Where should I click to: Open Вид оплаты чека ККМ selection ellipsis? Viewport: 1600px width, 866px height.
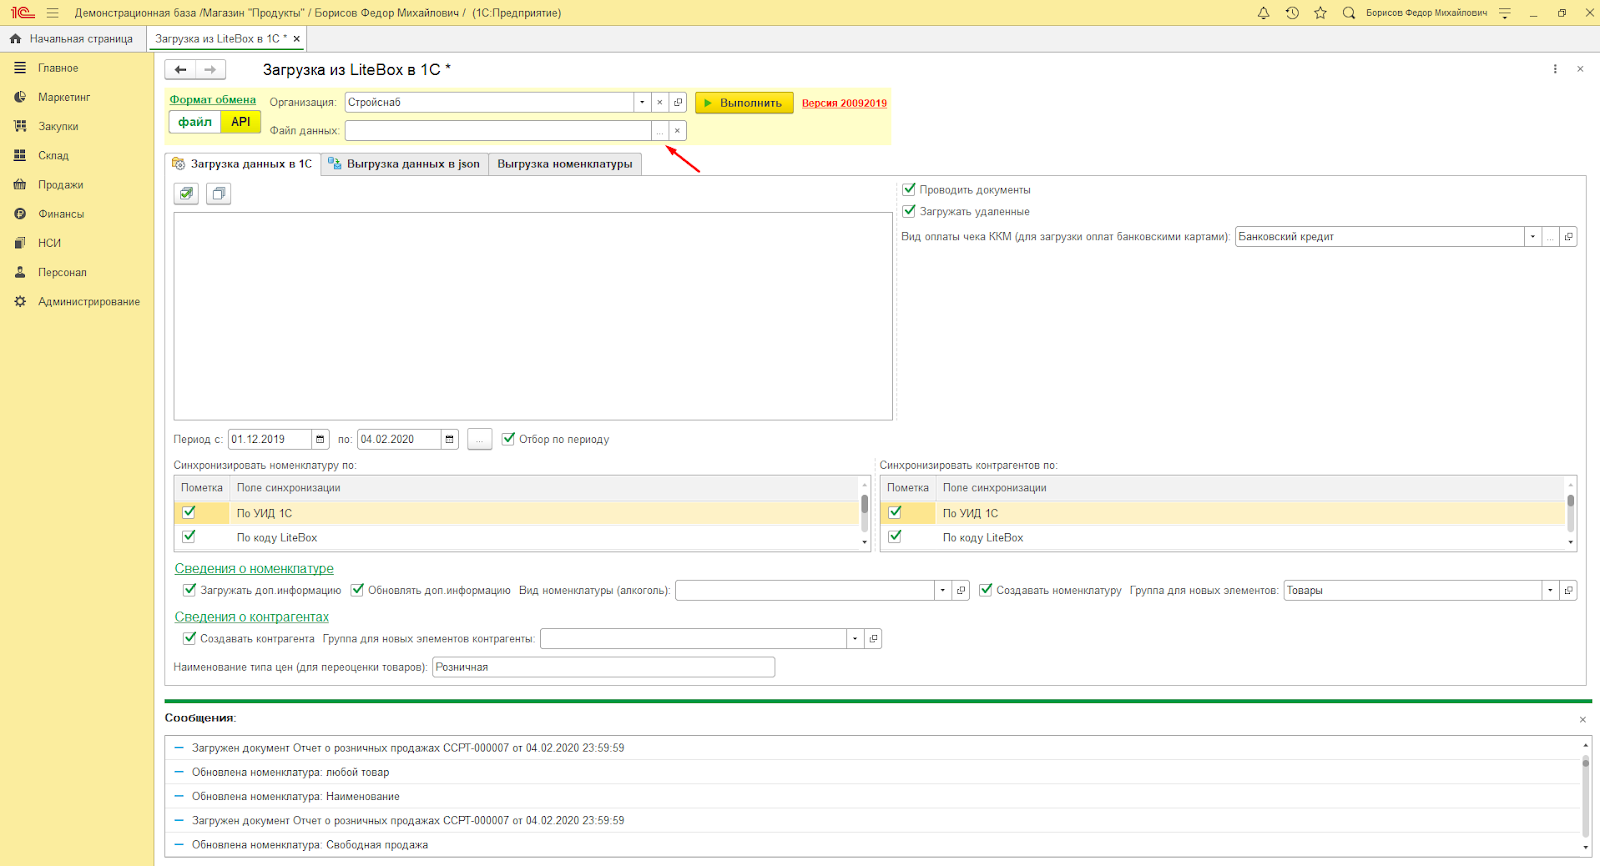click(x=1550, y=237)
